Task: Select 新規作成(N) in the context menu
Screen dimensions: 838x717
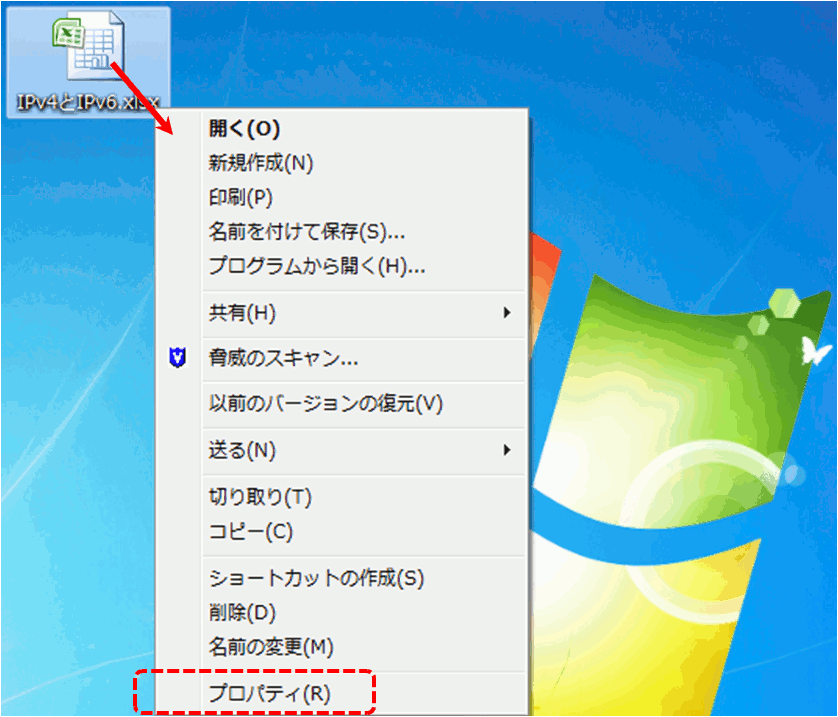Action: pyautogui.click(x=260, y=162)
